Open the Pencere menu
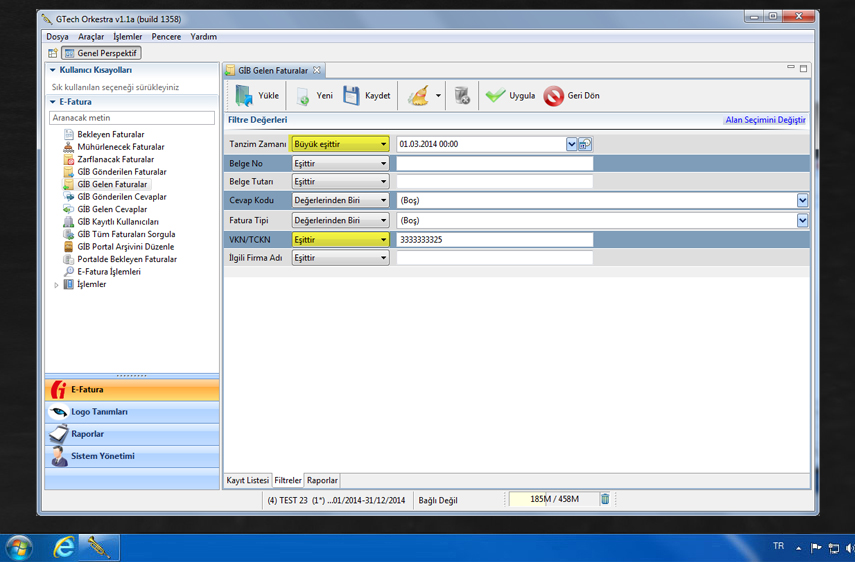Image resolution: width=855 pixels, height=562 pixels. 166,37
